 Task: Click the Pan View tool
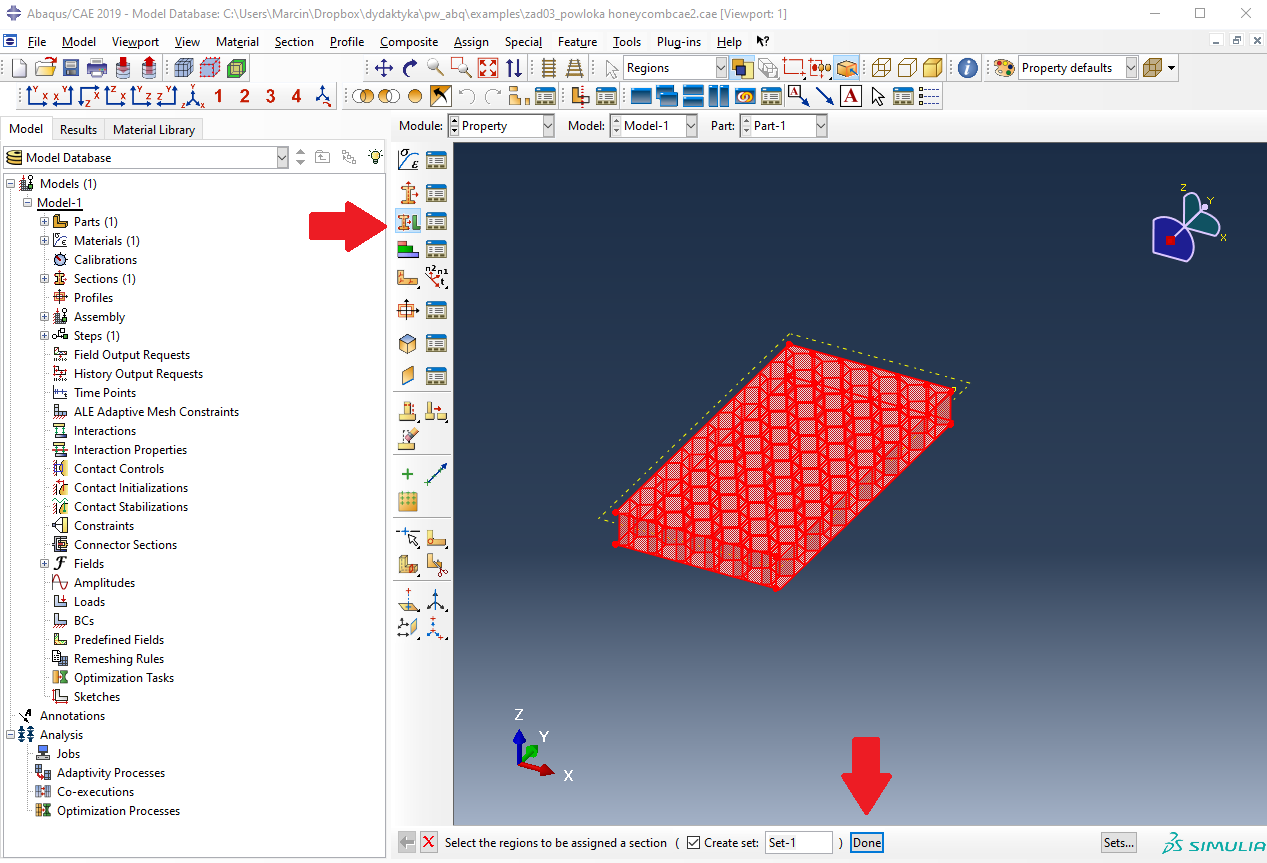pyautogui.click(x=384, y=68)
